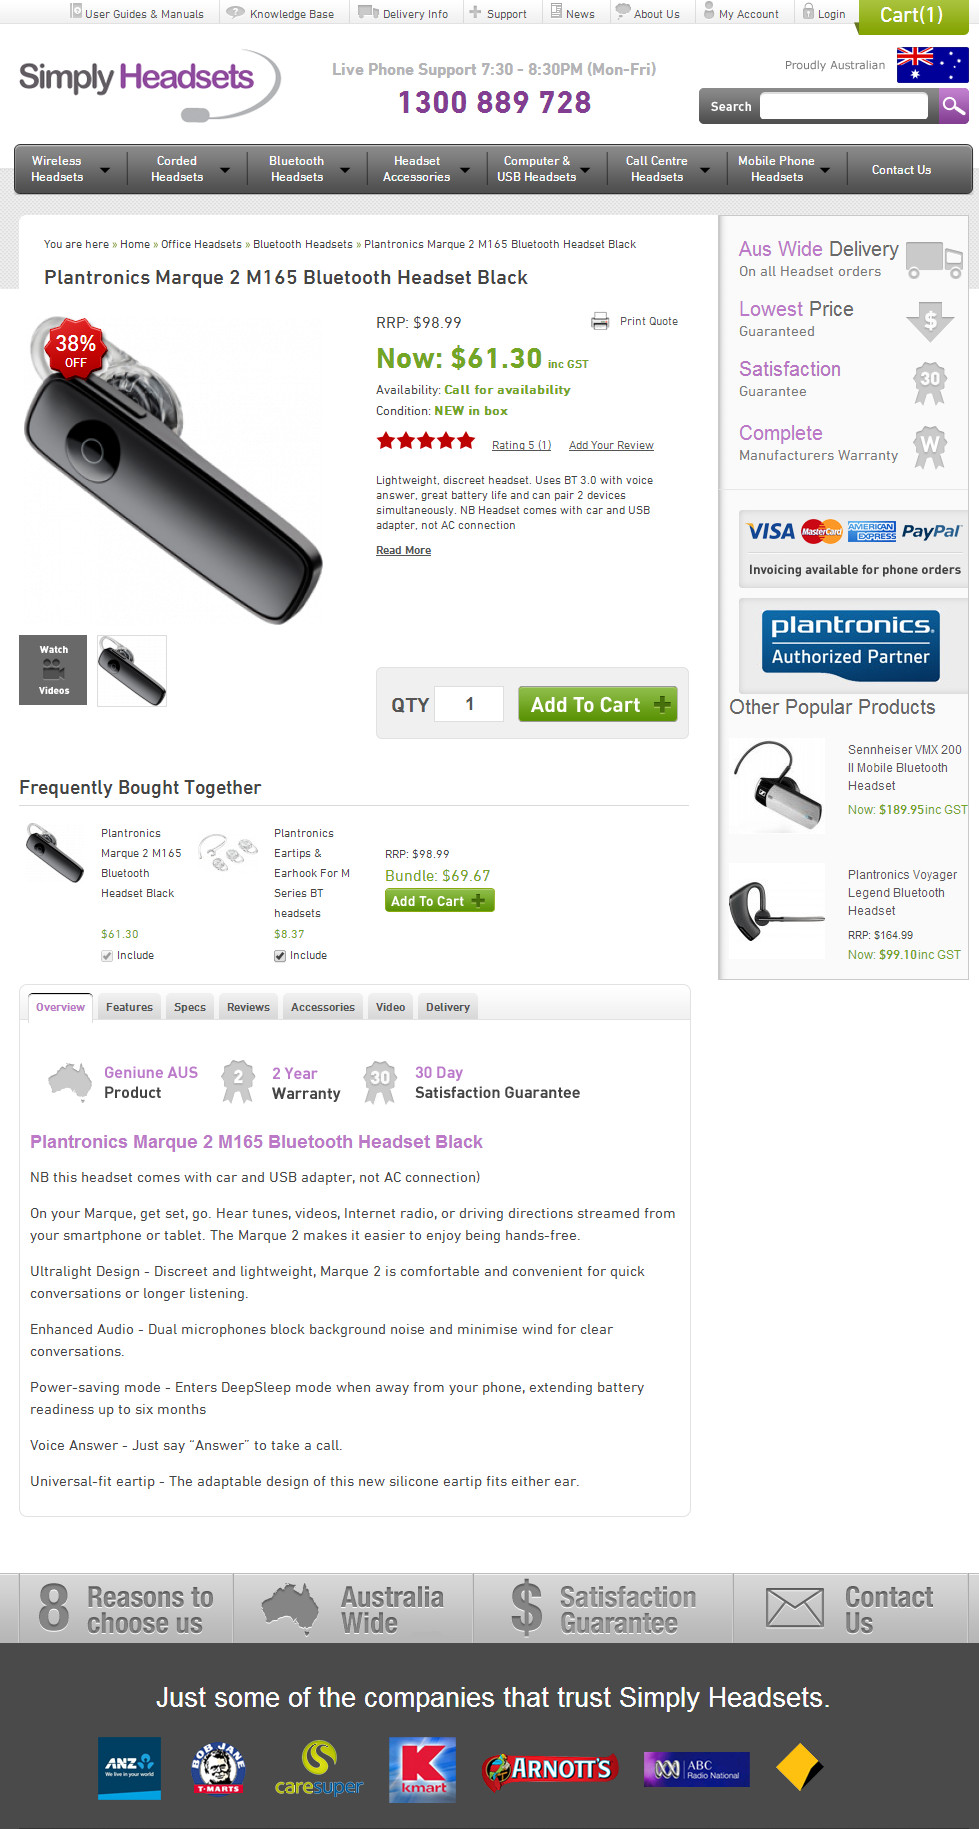Toggle Include checkbox for Marque 2 headset

coord(107,956)
